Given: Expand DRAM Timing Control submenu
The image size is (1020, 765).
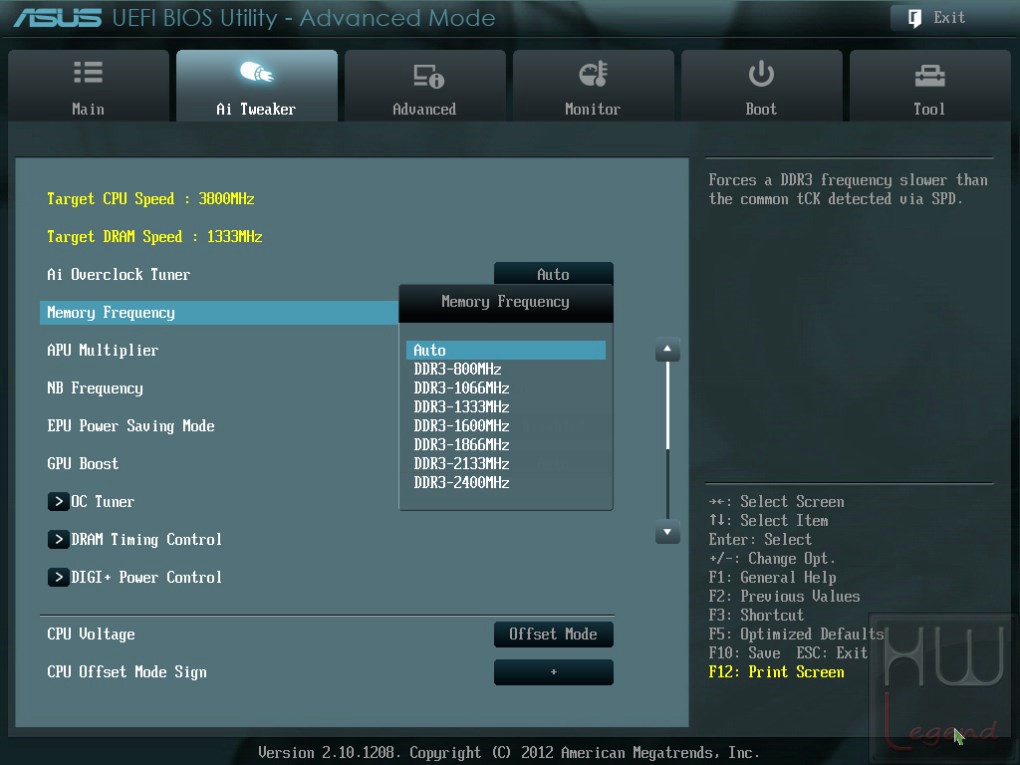Looking at the screenshot, I should pos(135,539).
